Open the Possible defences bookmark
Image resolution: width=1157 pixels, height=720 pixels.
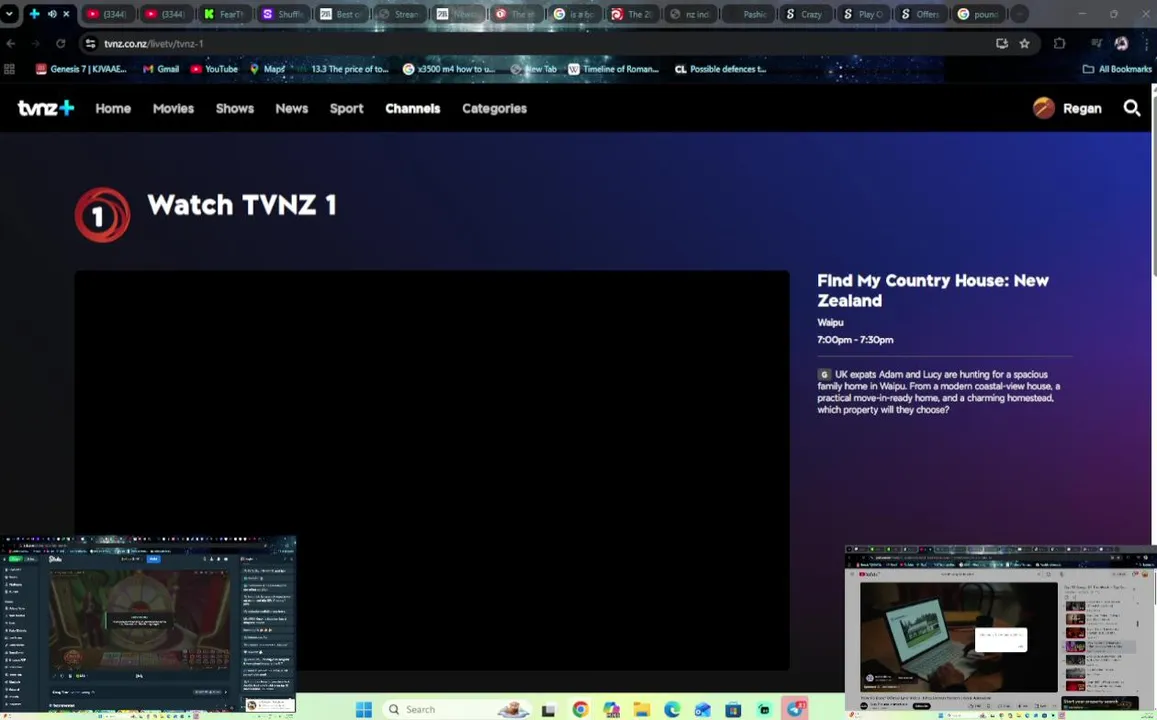(x=721, y=69)
